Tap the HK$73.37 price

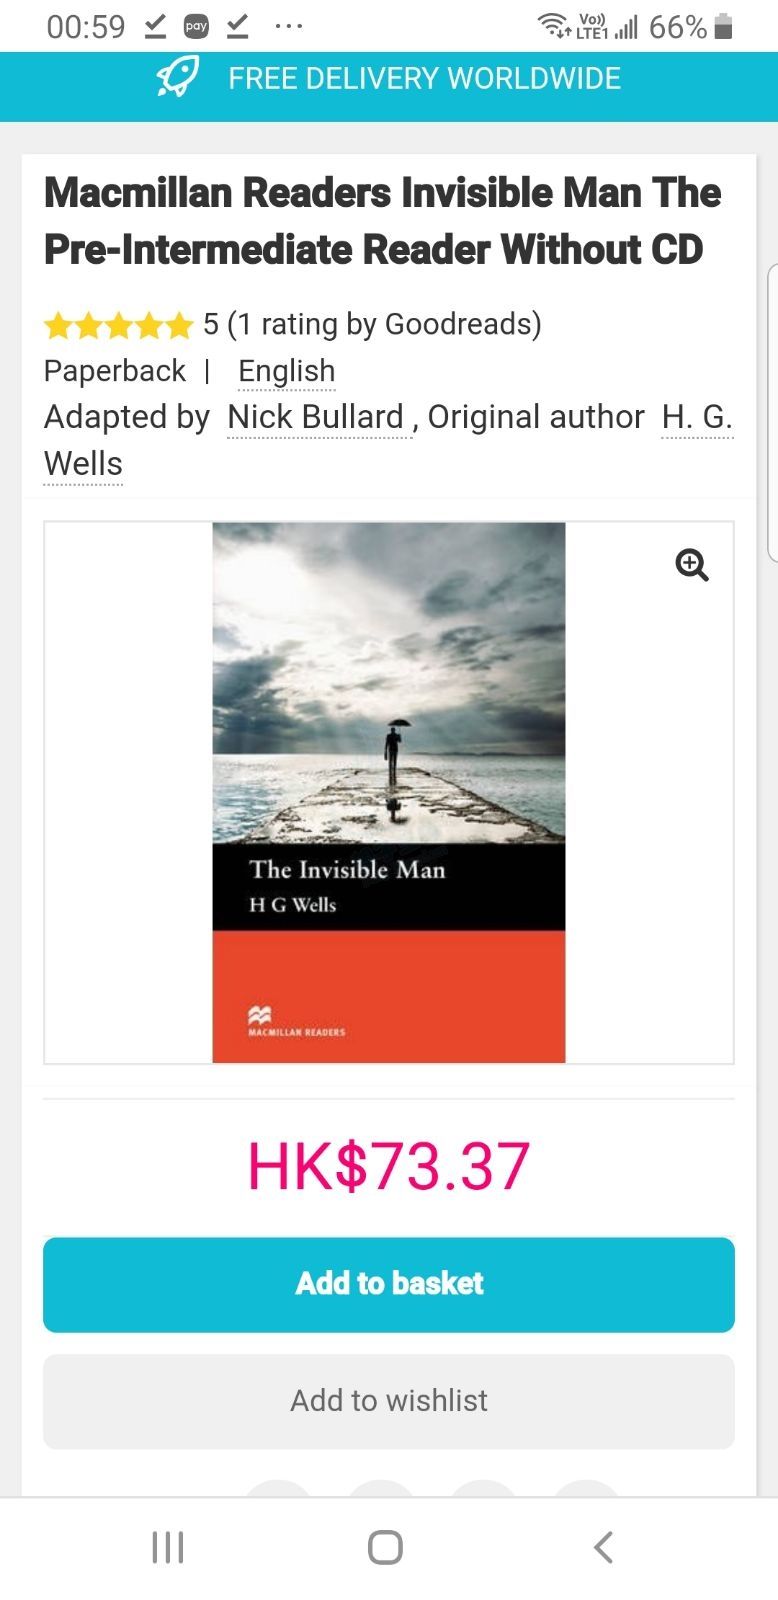pos(389,1166)
